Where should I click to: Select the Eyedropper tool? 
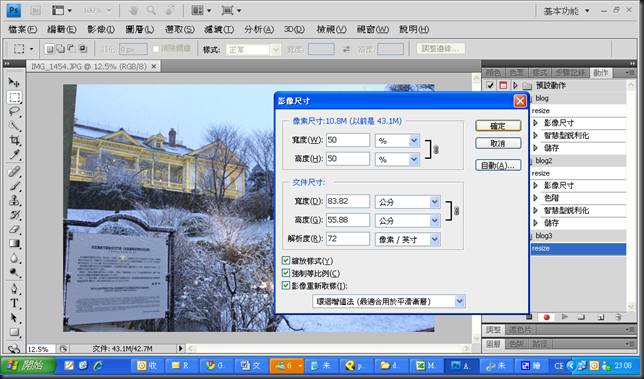(14, 155)
